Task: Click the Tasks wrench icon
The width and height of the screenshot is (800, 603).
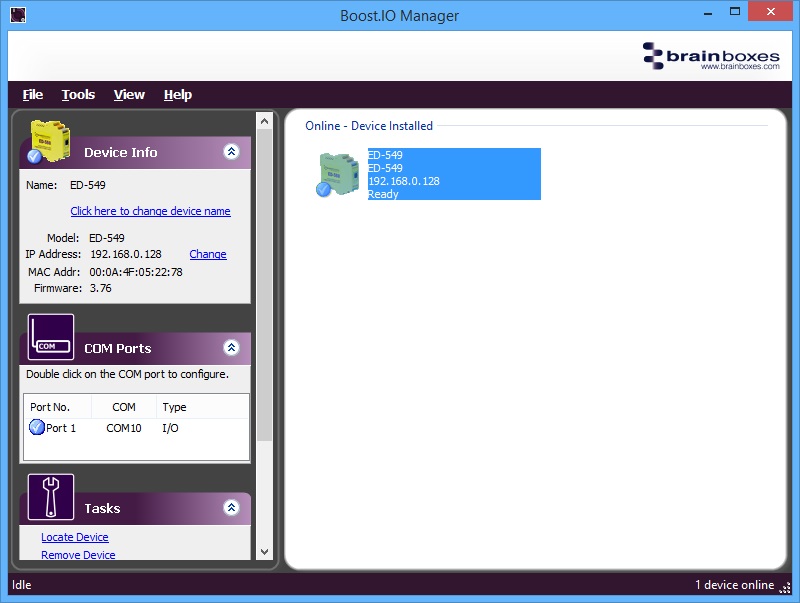Action: (x=50, y=497)
